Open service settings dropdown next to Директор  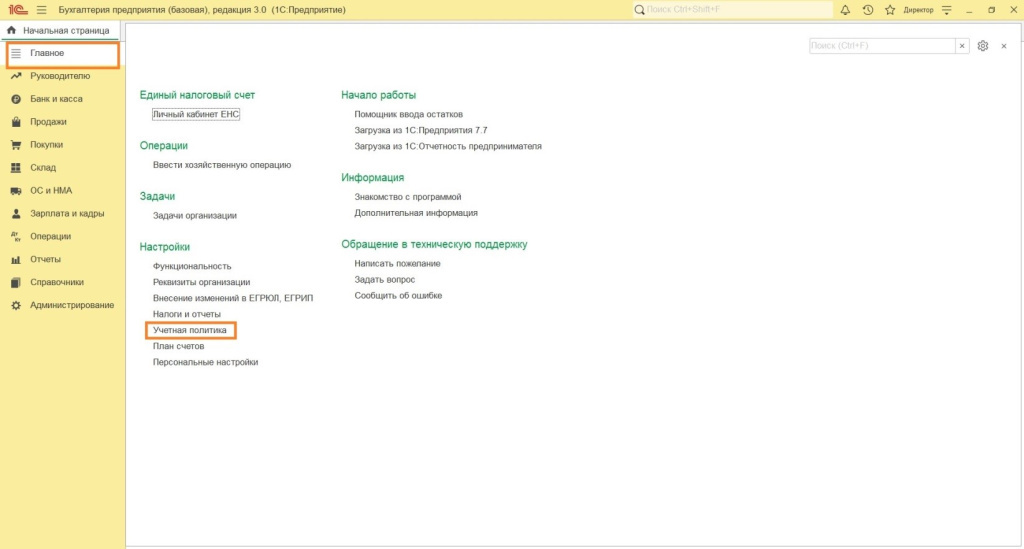(946, 10)
